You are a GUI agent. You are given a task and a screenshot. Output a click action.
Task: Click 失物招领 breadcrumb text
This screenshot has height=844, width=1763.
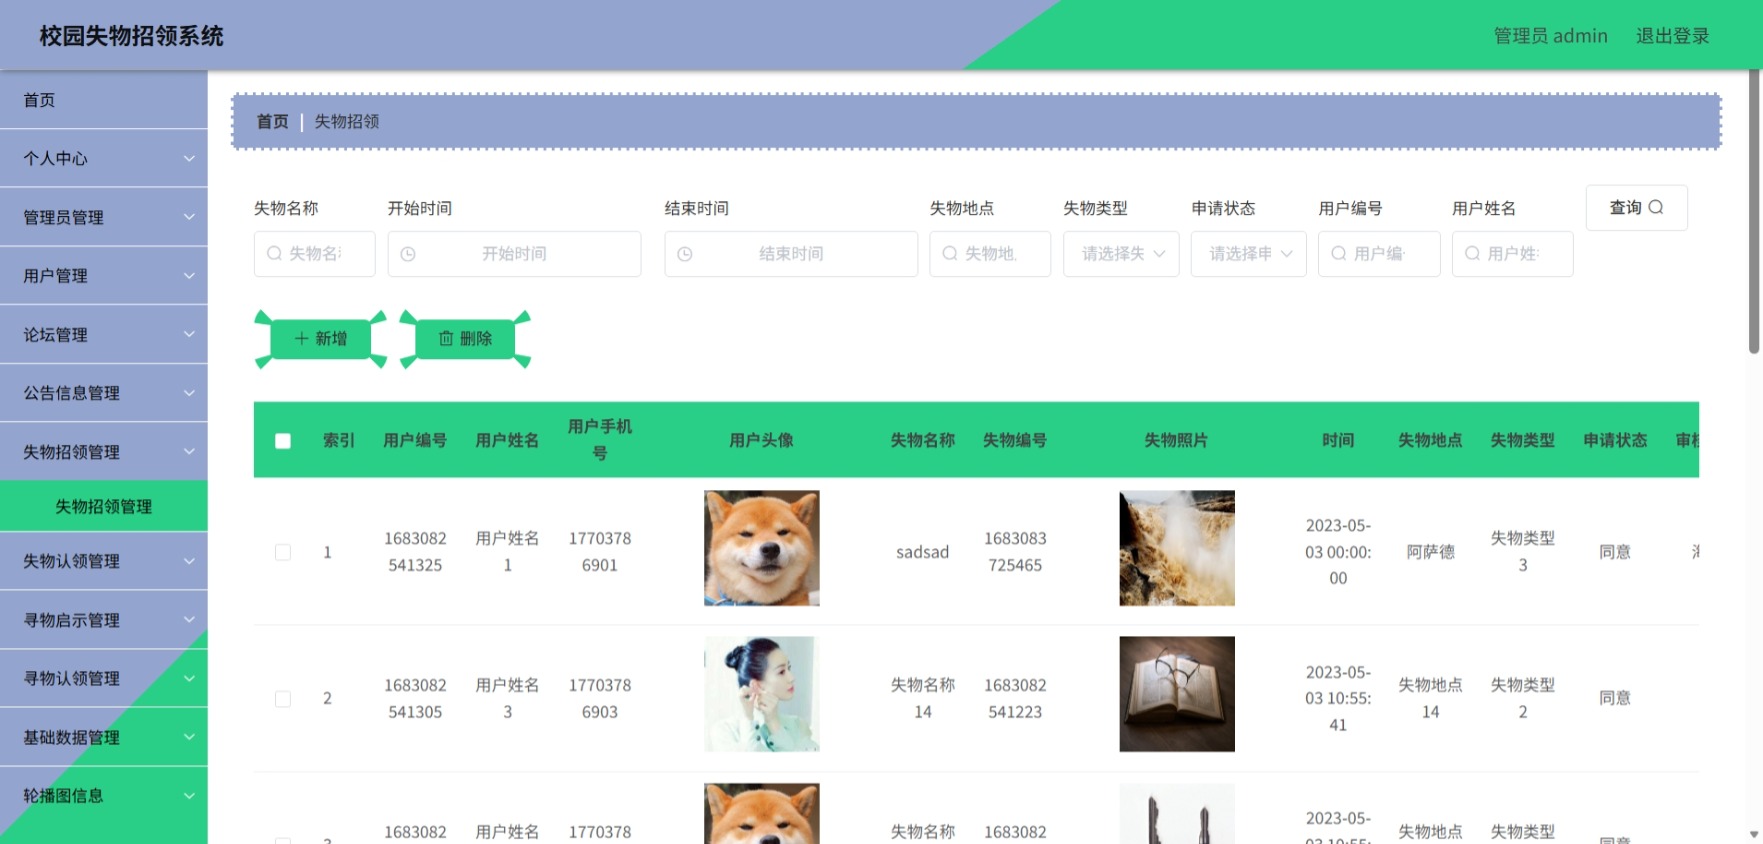click(x=347, y=121)
